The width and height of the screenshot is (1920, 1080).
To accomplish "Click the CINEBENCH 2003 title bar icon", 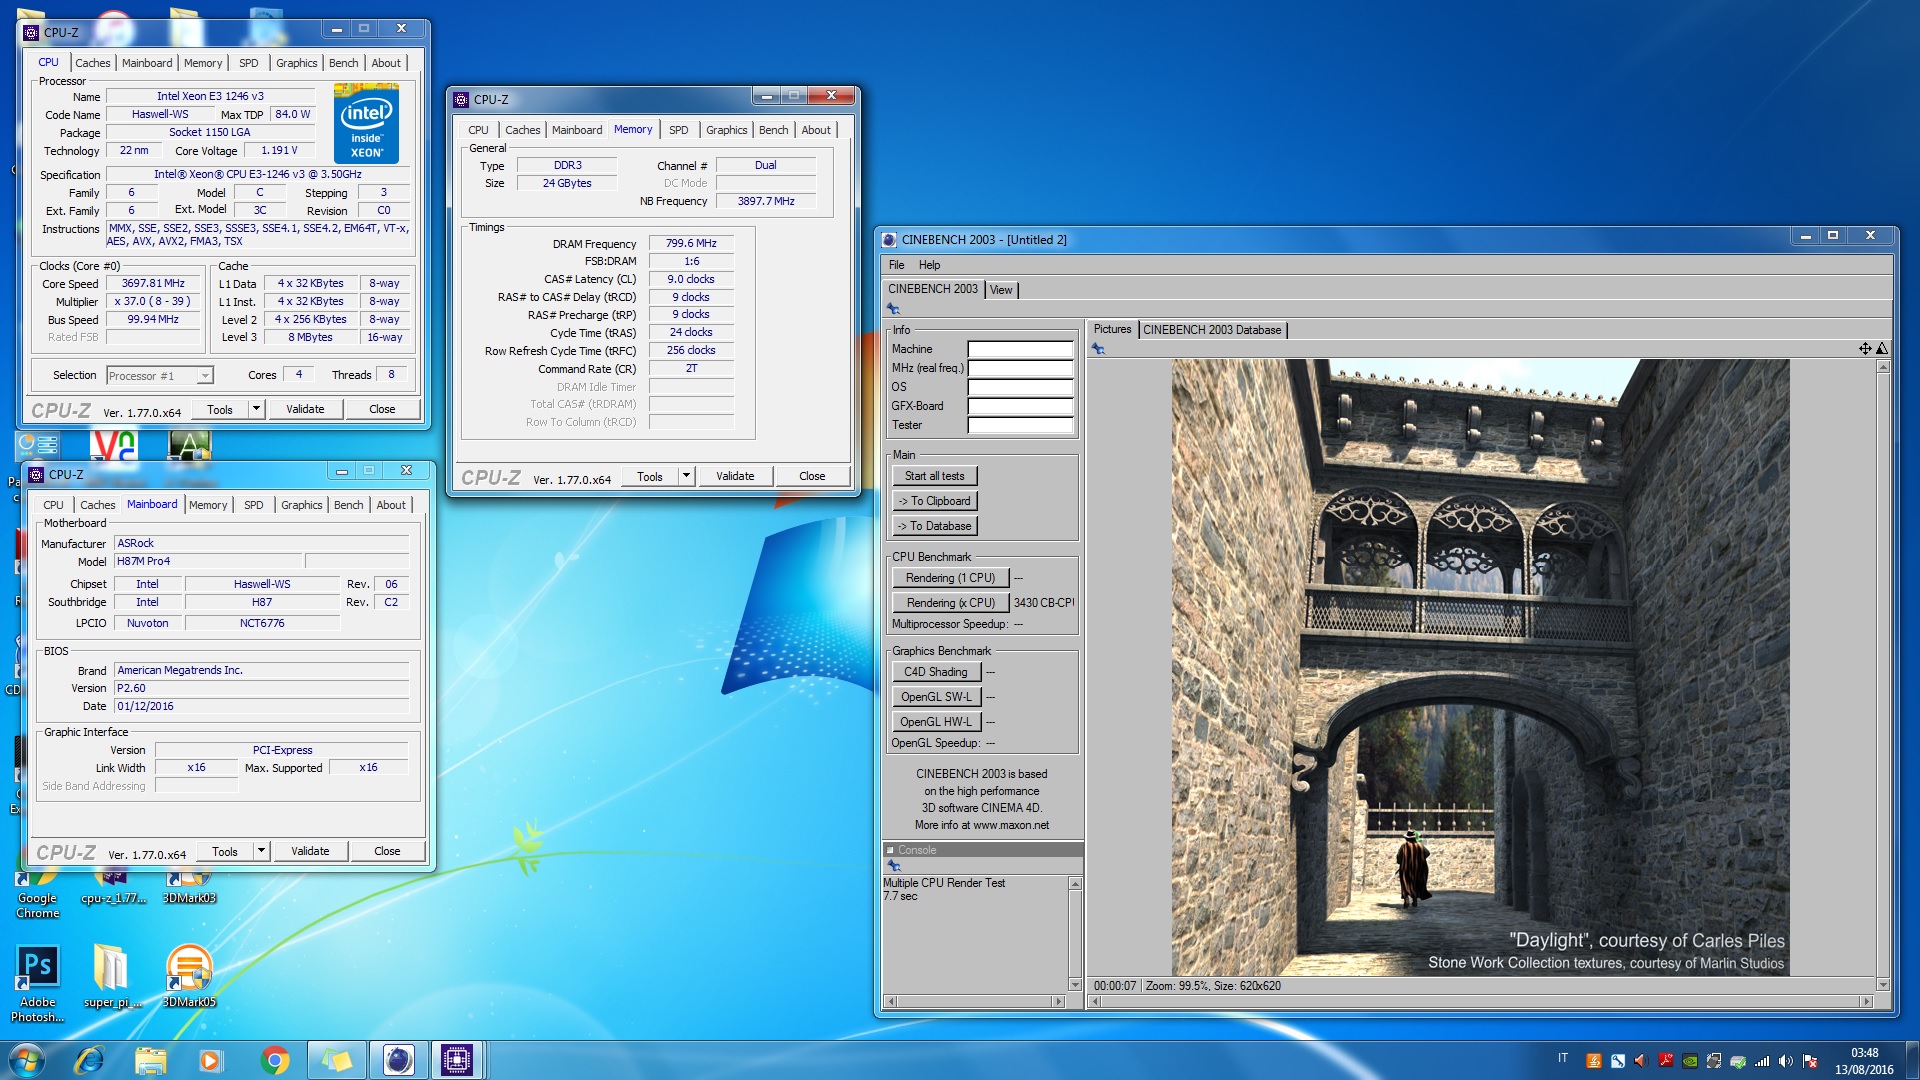I will [889, 240].
